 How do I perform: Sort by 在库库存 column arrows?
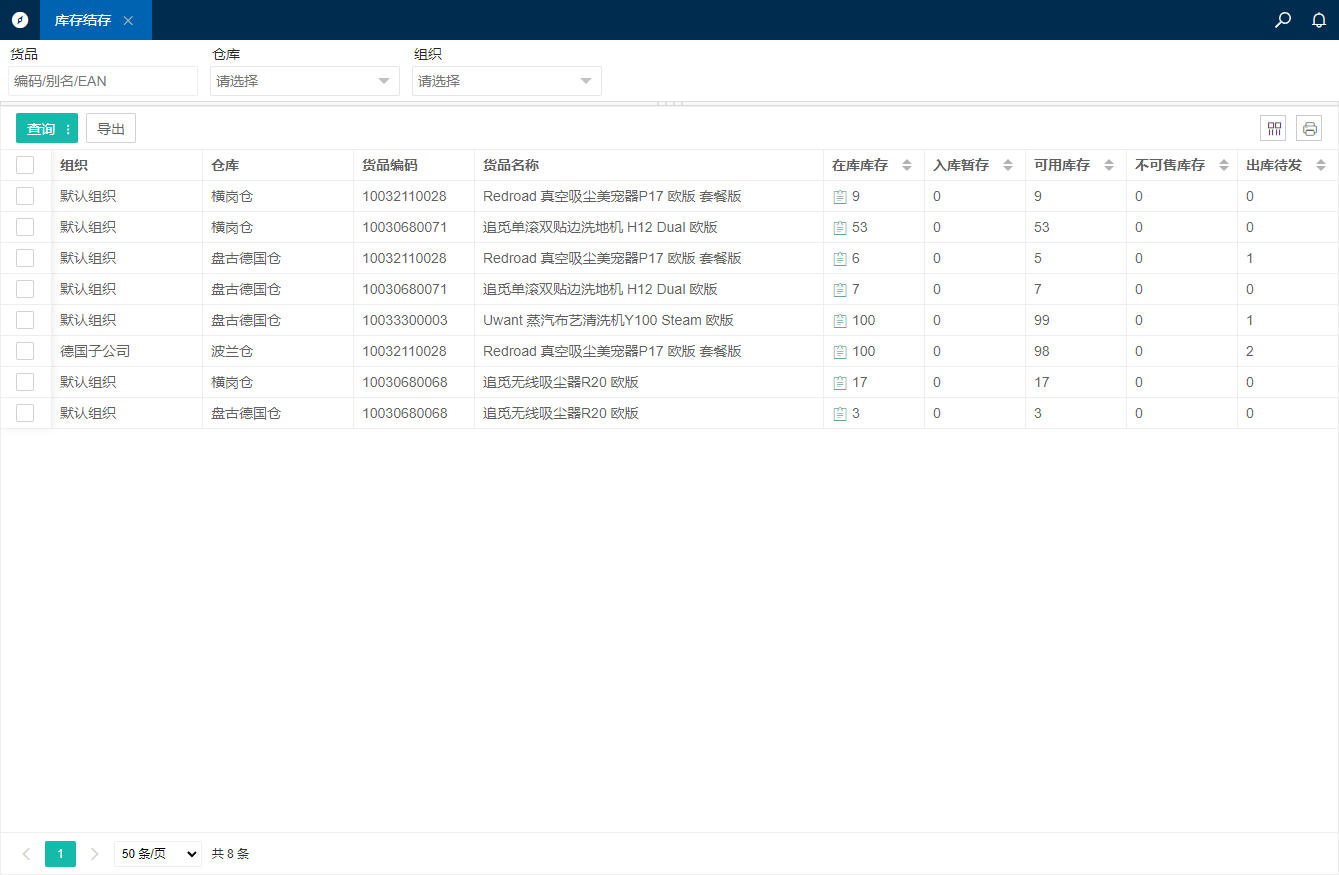[x=907, y=166]
